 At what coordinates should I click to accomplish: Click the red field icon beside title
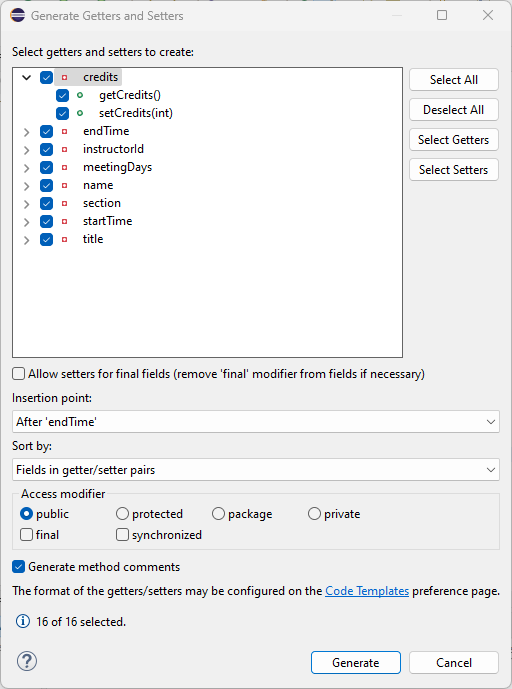(65, 239)
